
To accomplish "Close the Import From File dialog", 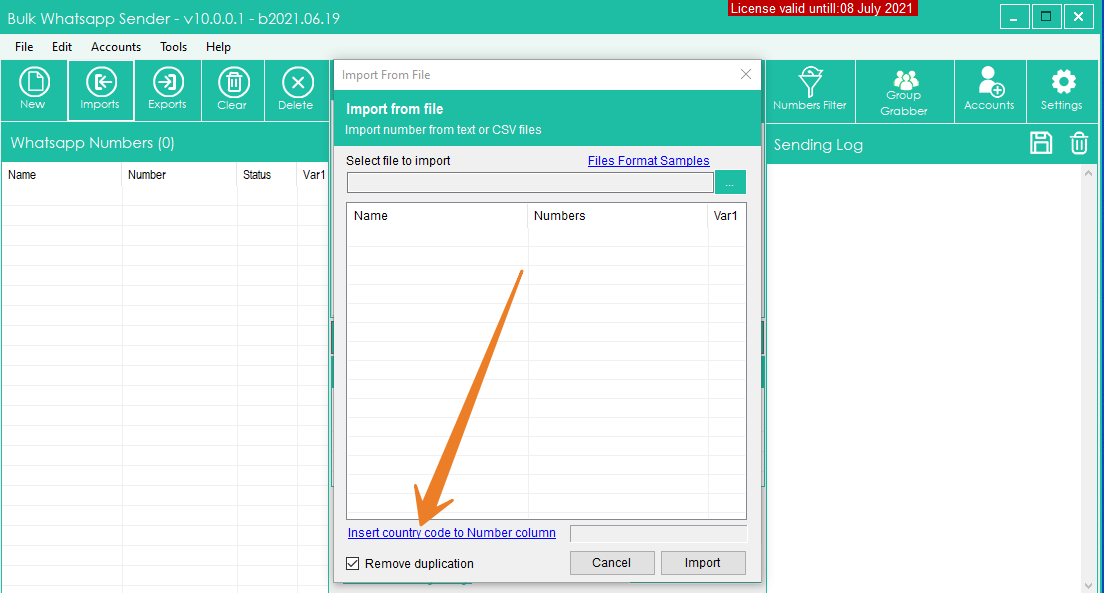I will (x=746, y=74).
